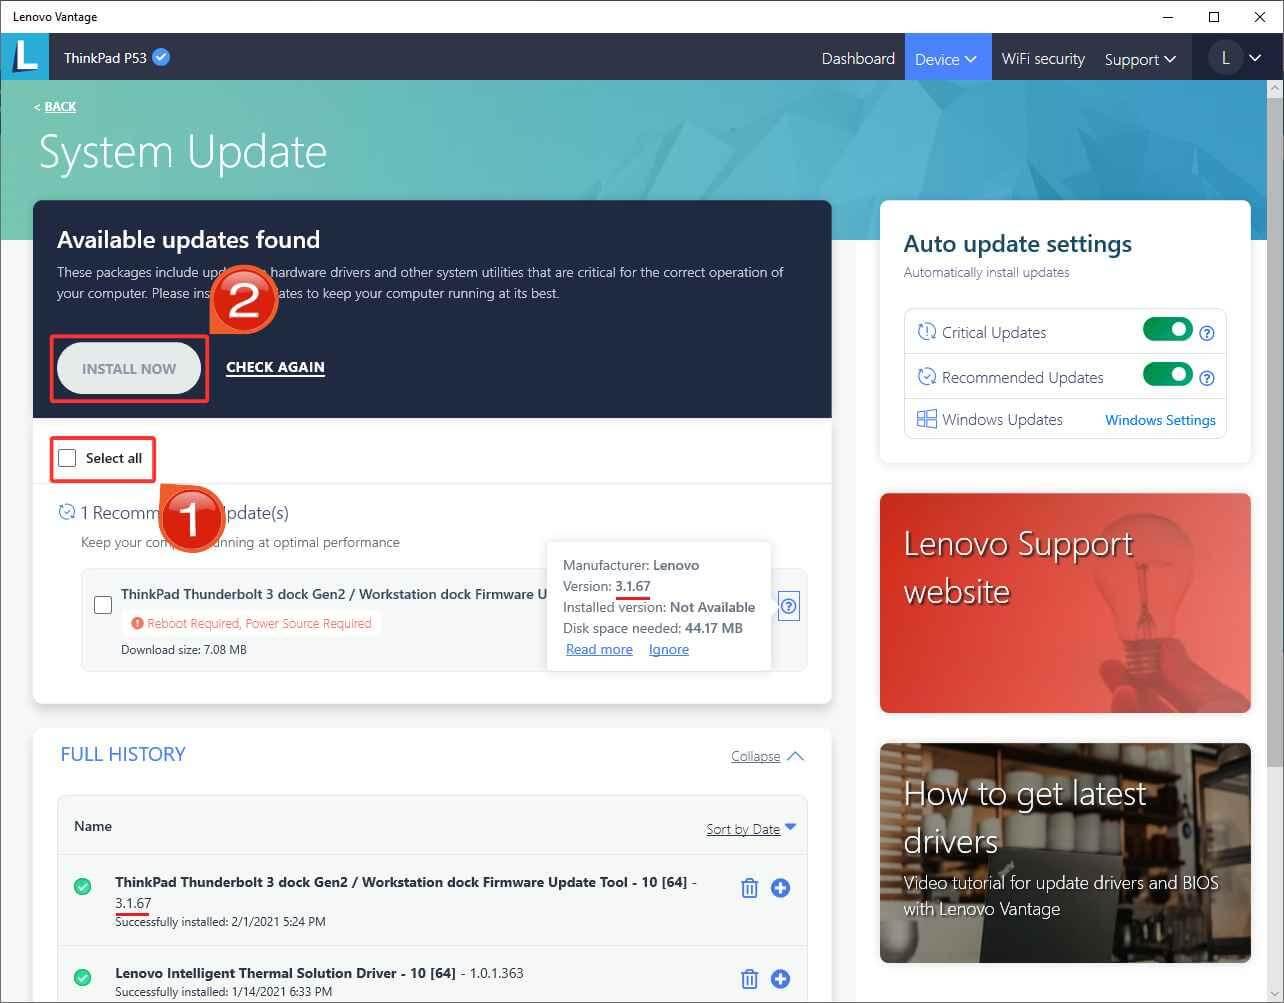Image resolution: width=1284 pixels, height=1003 pixels.
Task: Click the plus icon on Thunderbolt dock history entry
Action: tap(781, 888)
